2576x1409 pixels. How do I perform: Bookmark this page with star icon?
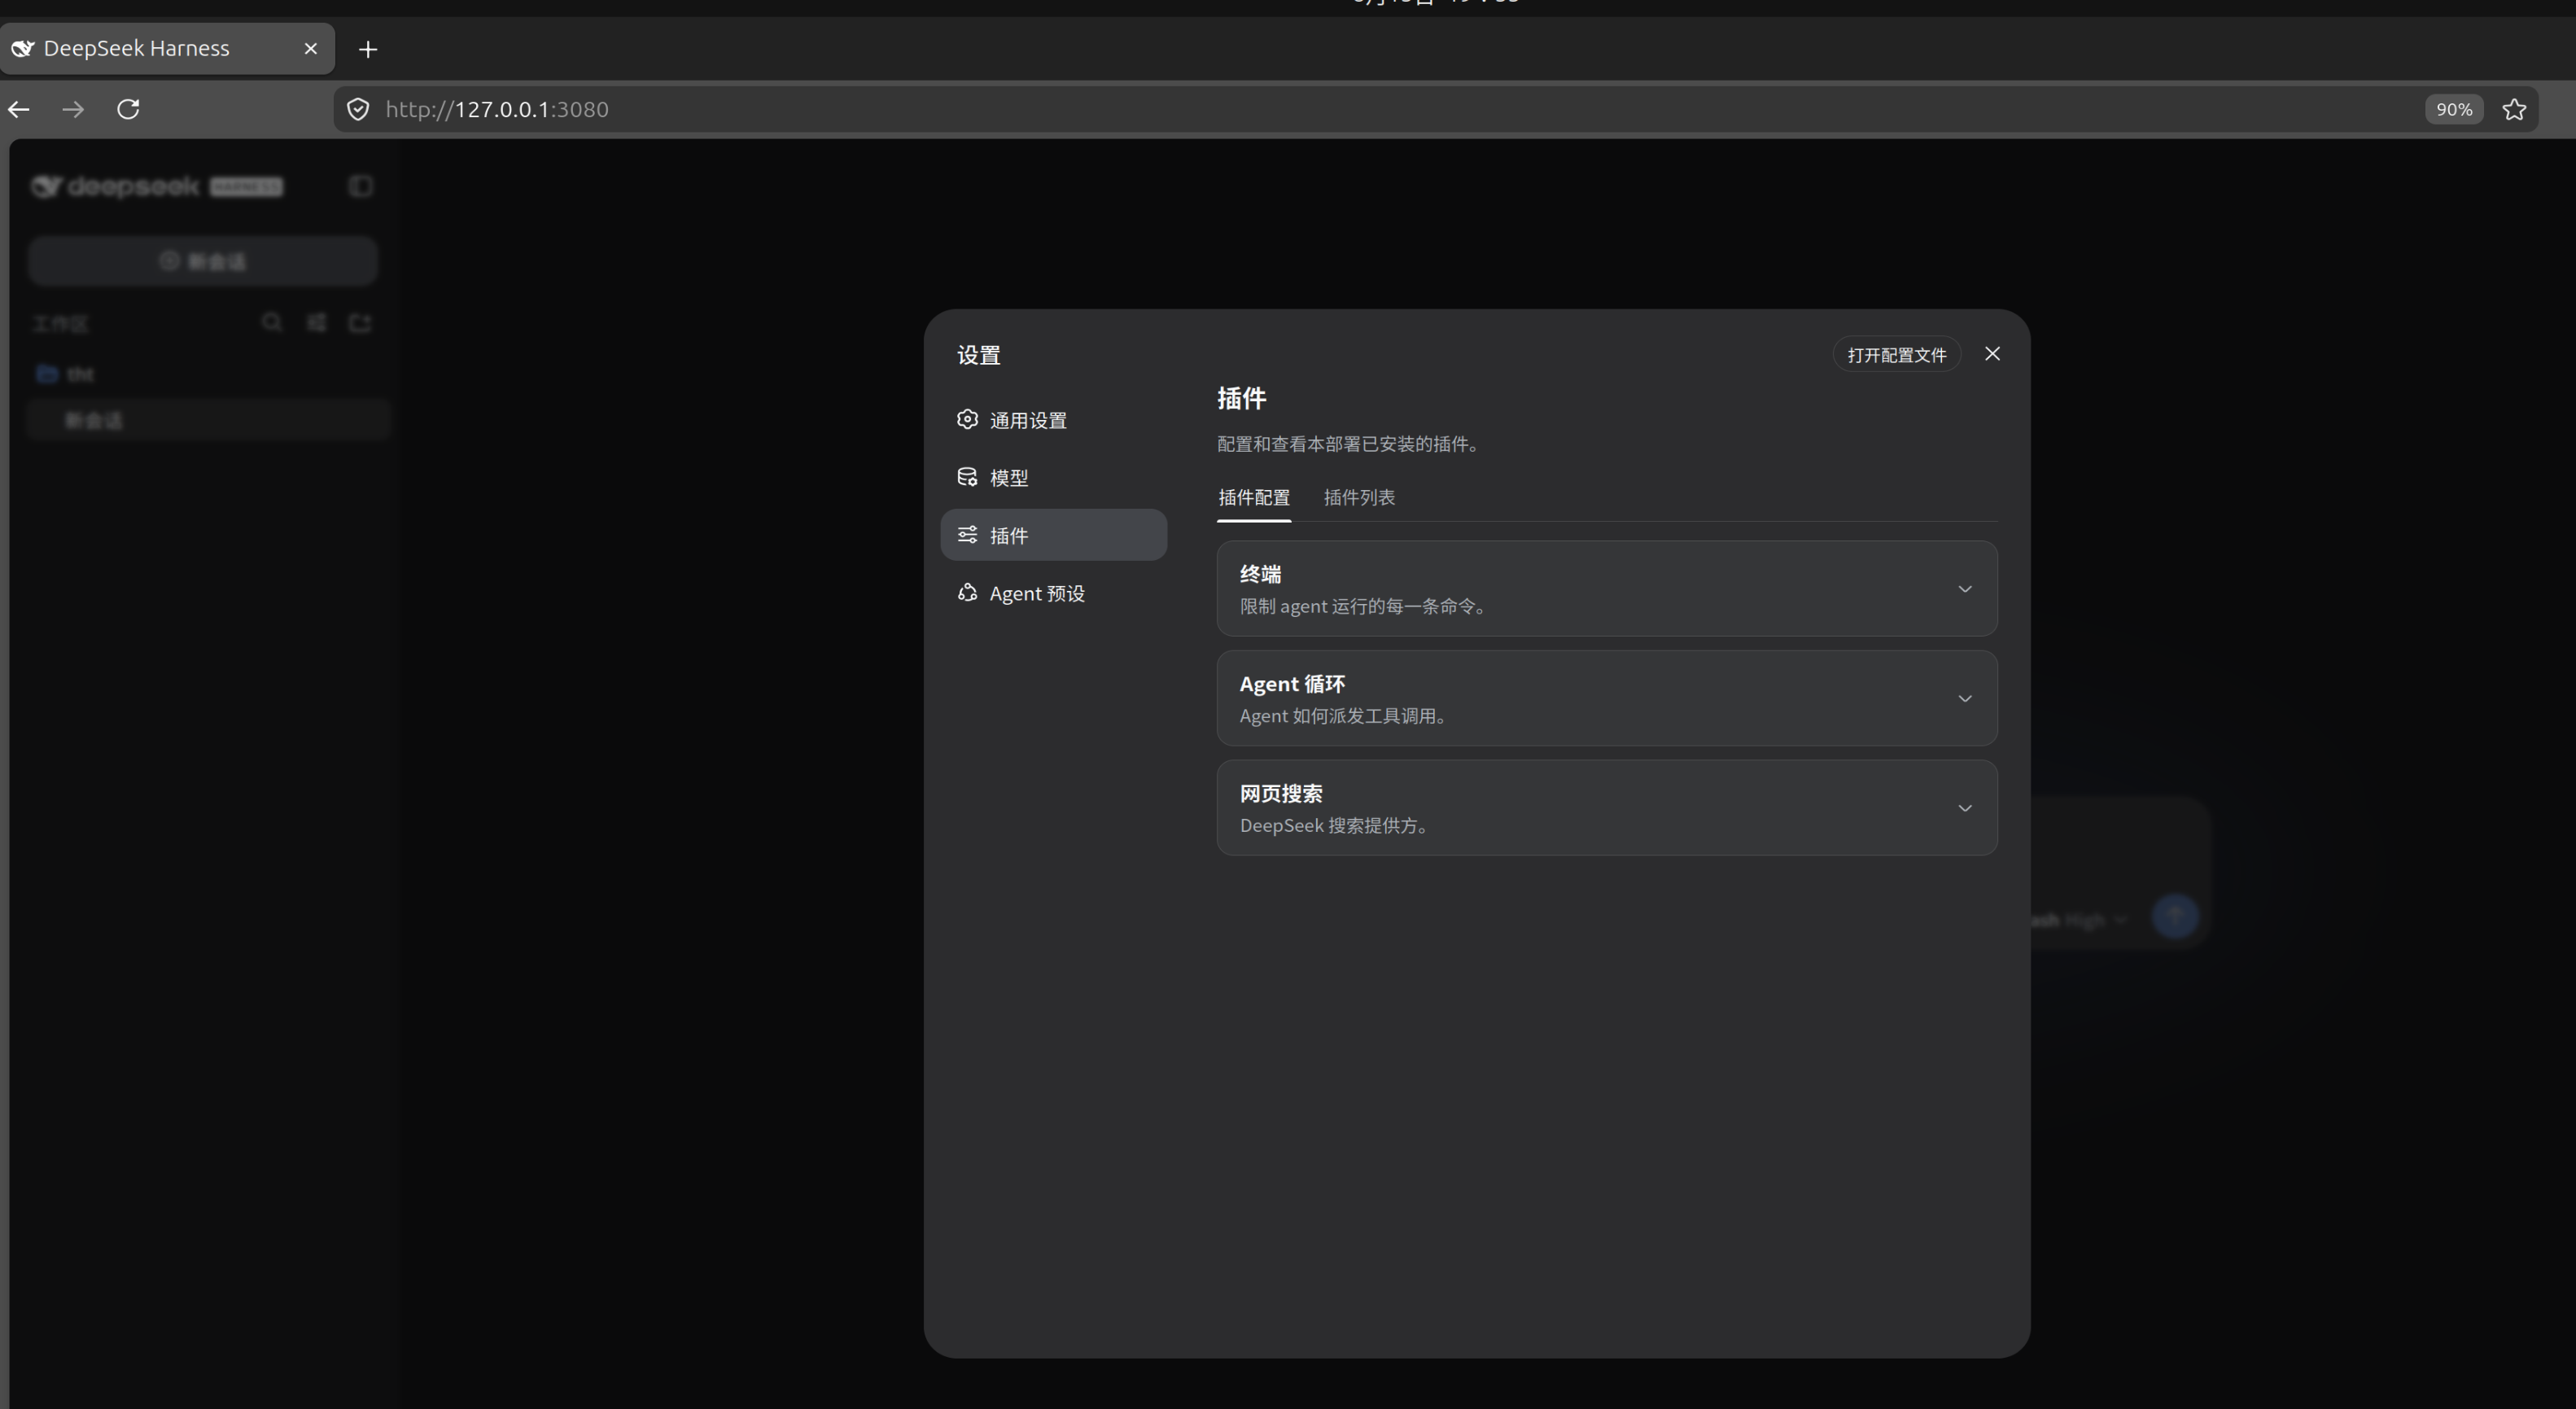2514,109
